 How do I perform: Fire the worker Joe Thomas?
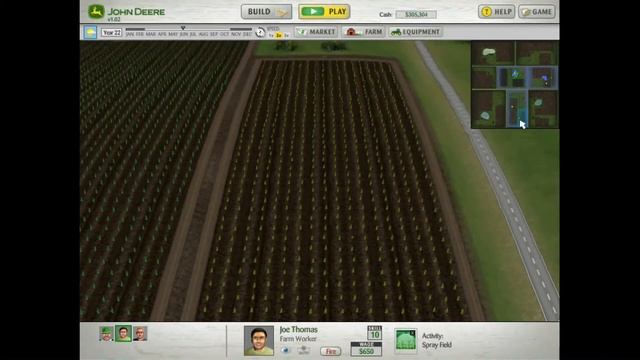[331, 351]
